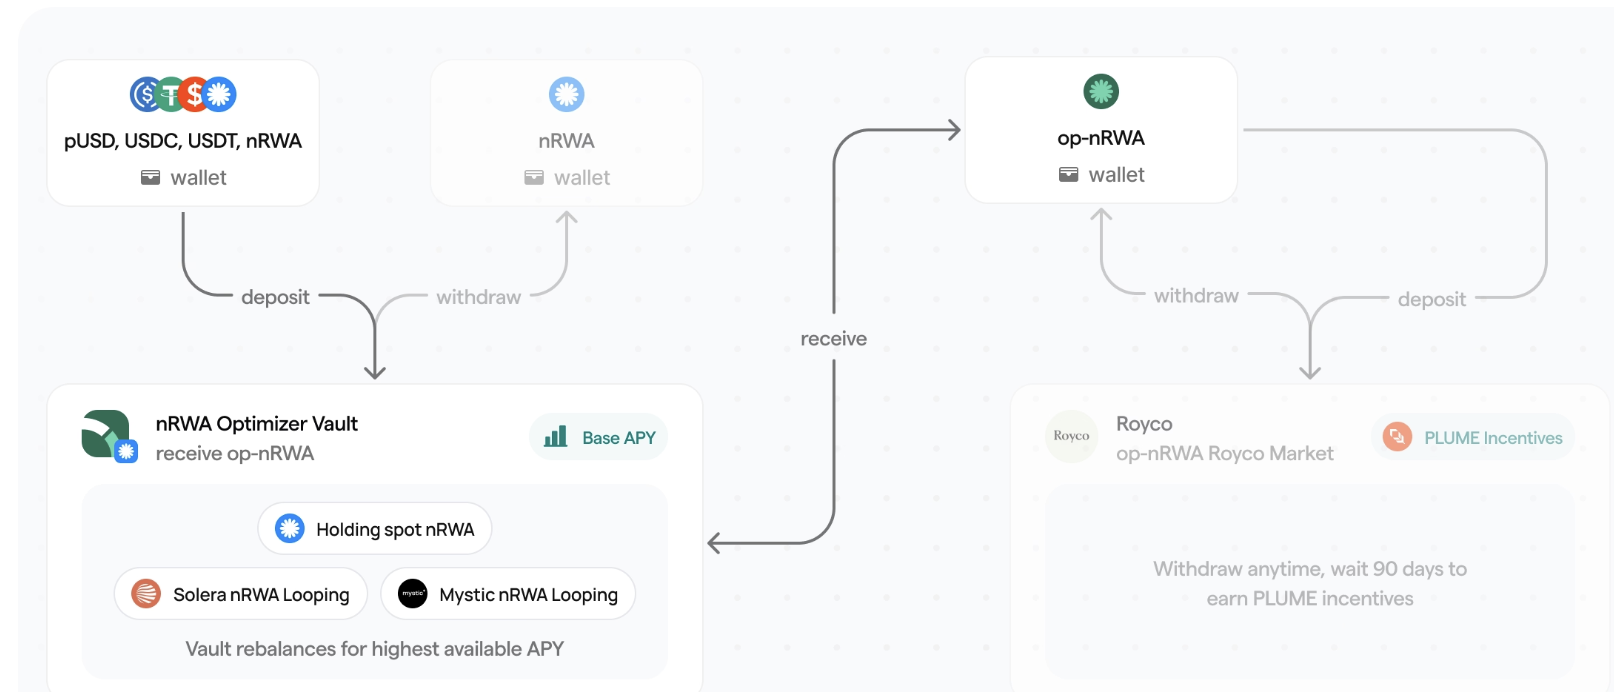Click the op-nRWA Royco Market subtitle
1614x692 pixels.
[1224, 454]
